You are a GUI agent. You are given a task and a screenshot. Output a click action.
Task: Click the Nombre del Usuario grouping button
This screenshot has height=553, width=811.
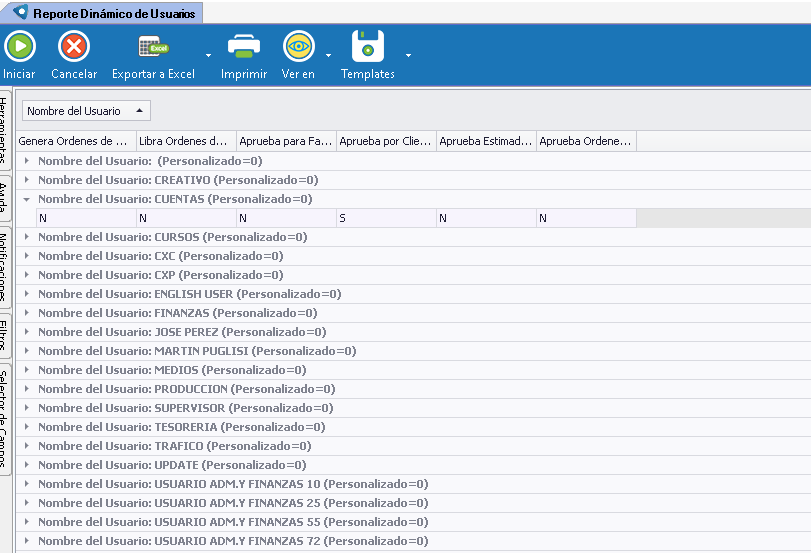click(x=86, y=111)
